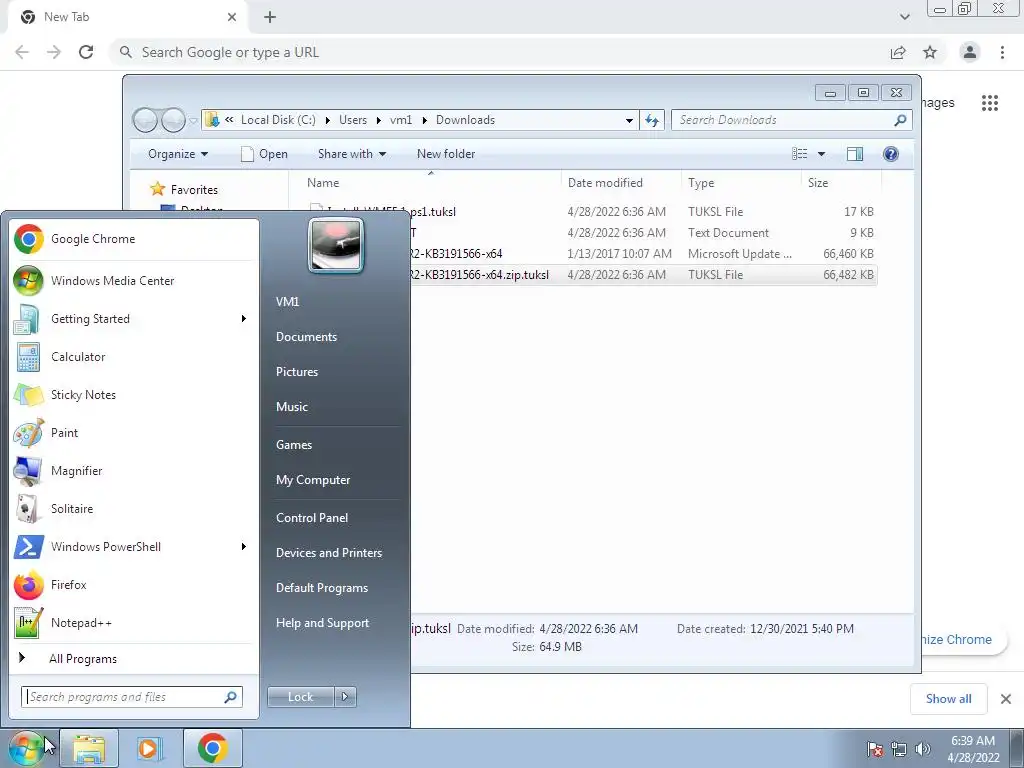Select the Microsoft Update KB3191566-x64 file

tap(643, 254)
